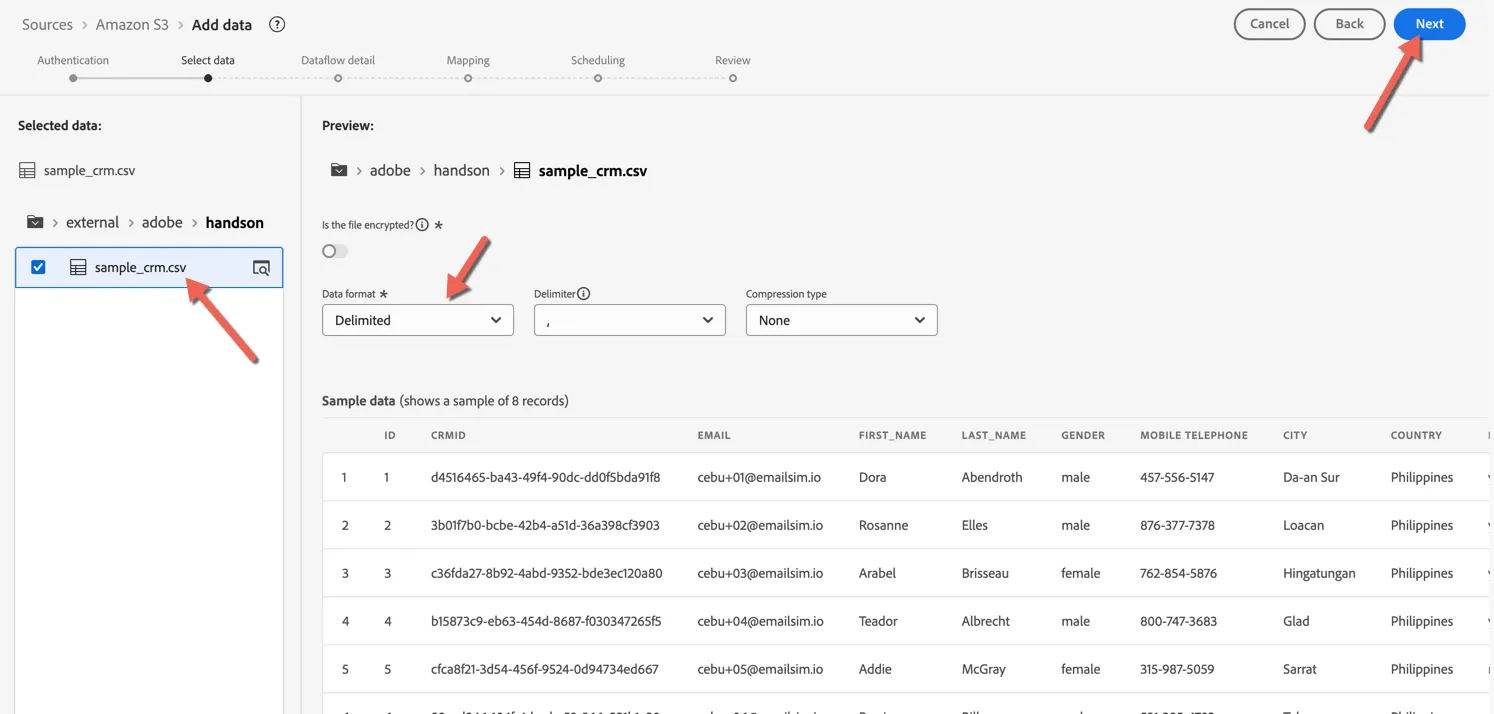Open the Compression type dropdown
This screenshot has width=1494, height=714.
pyautogui.click(x=842, y=320)
